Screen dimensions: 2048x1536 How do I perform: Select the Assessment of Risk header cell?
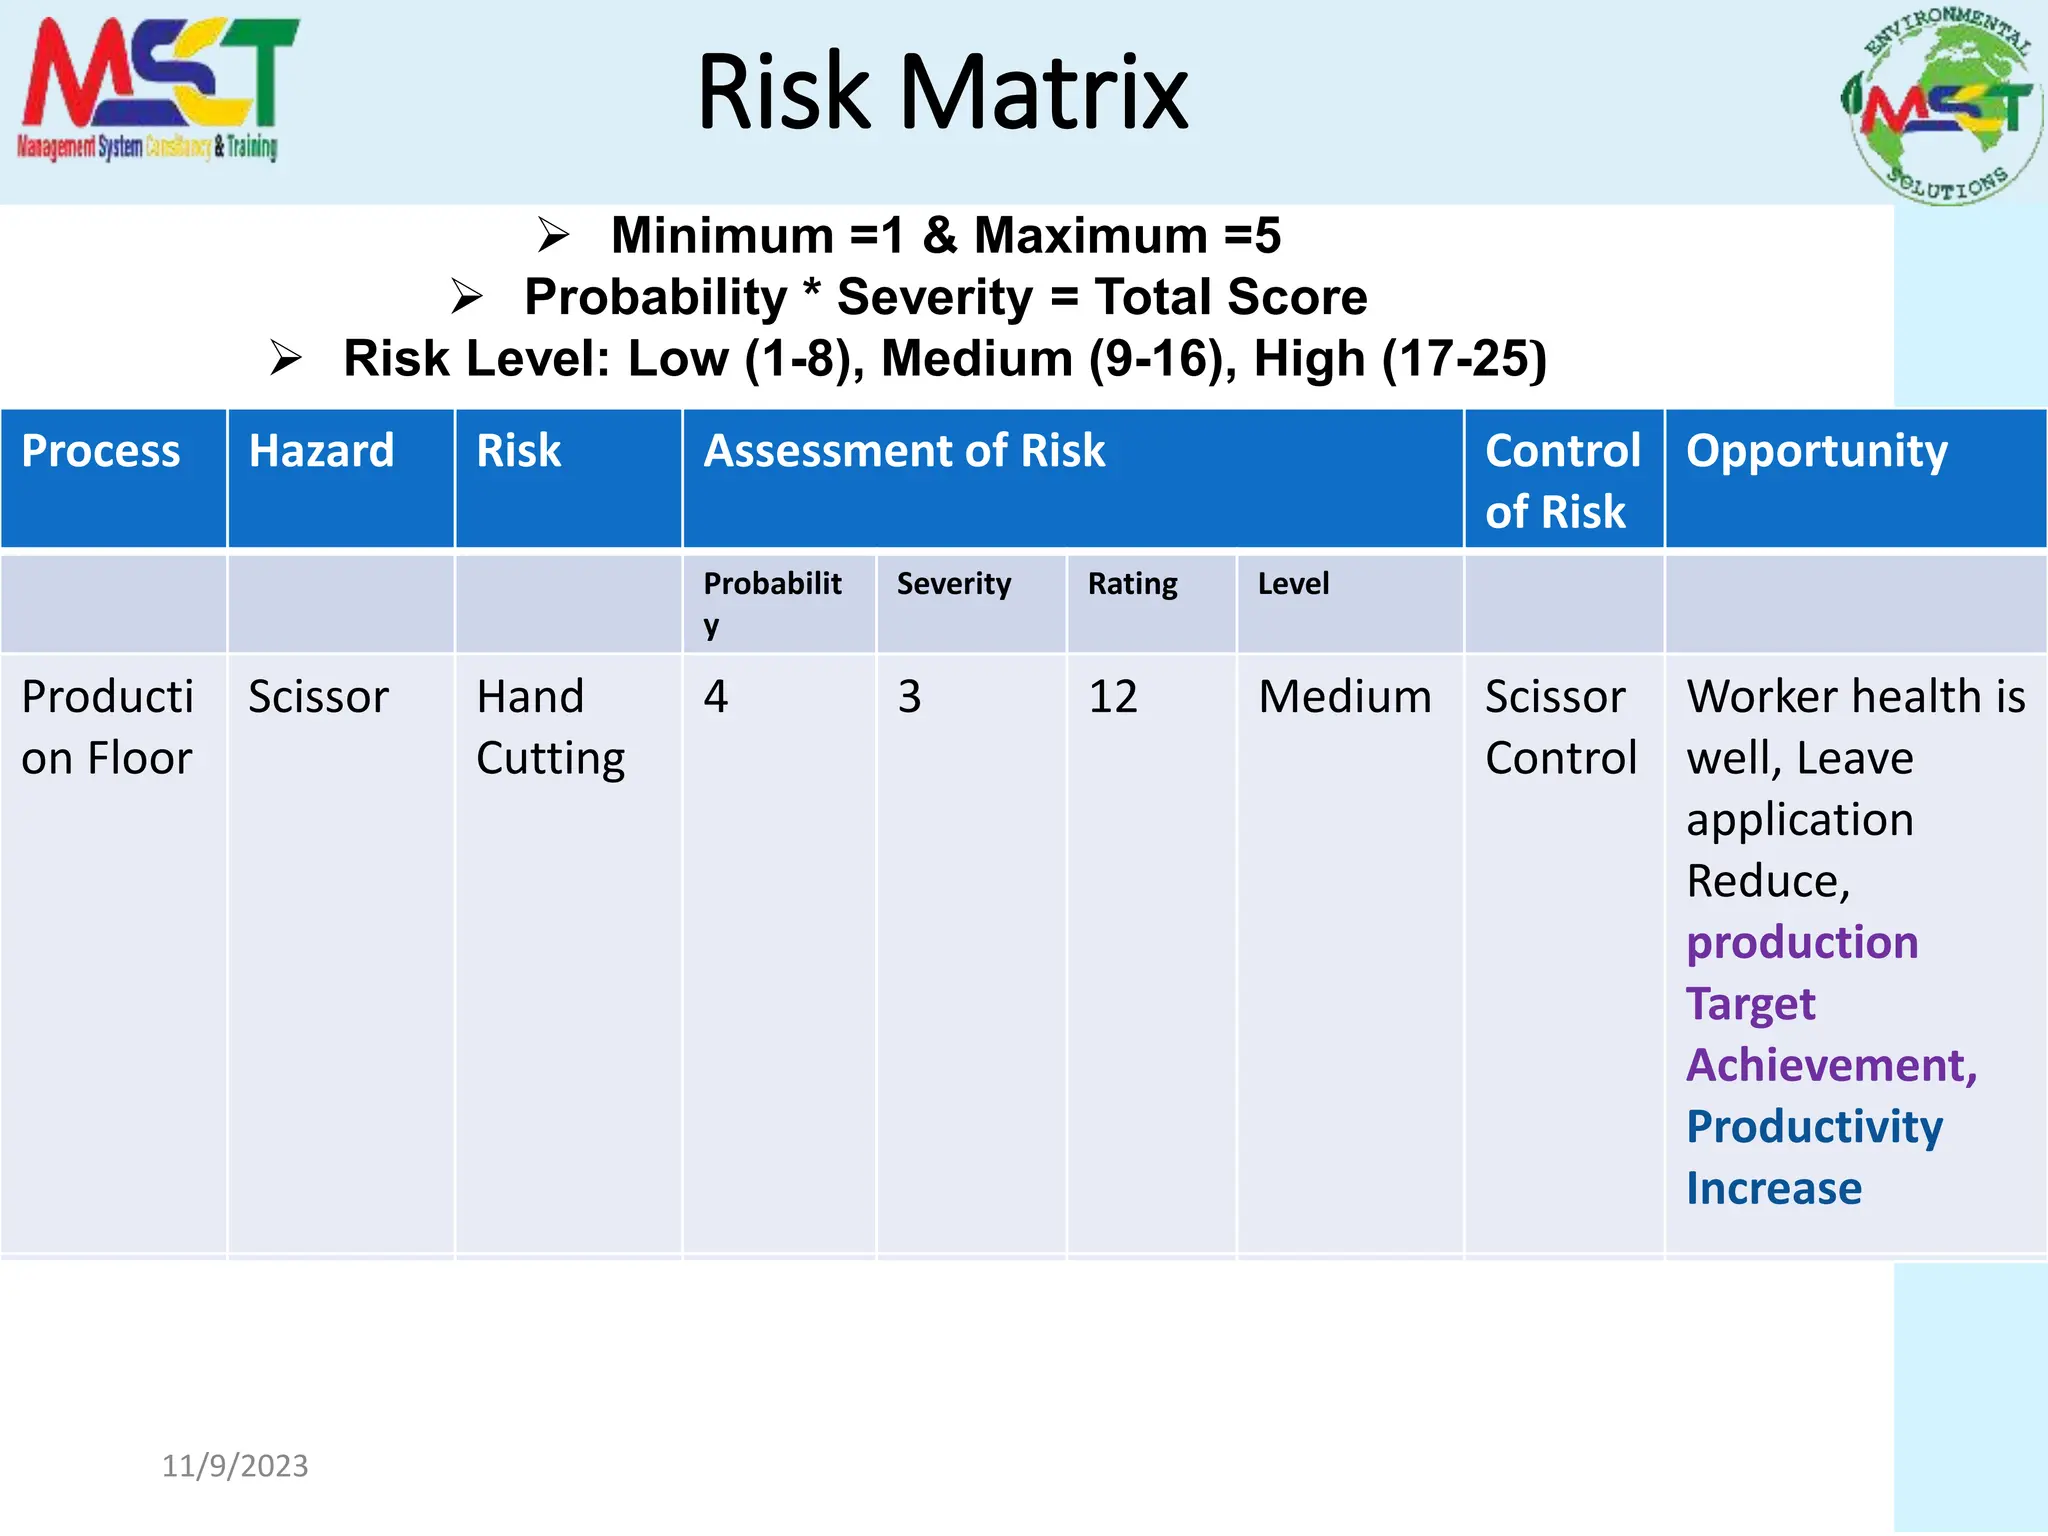[904, 451]
